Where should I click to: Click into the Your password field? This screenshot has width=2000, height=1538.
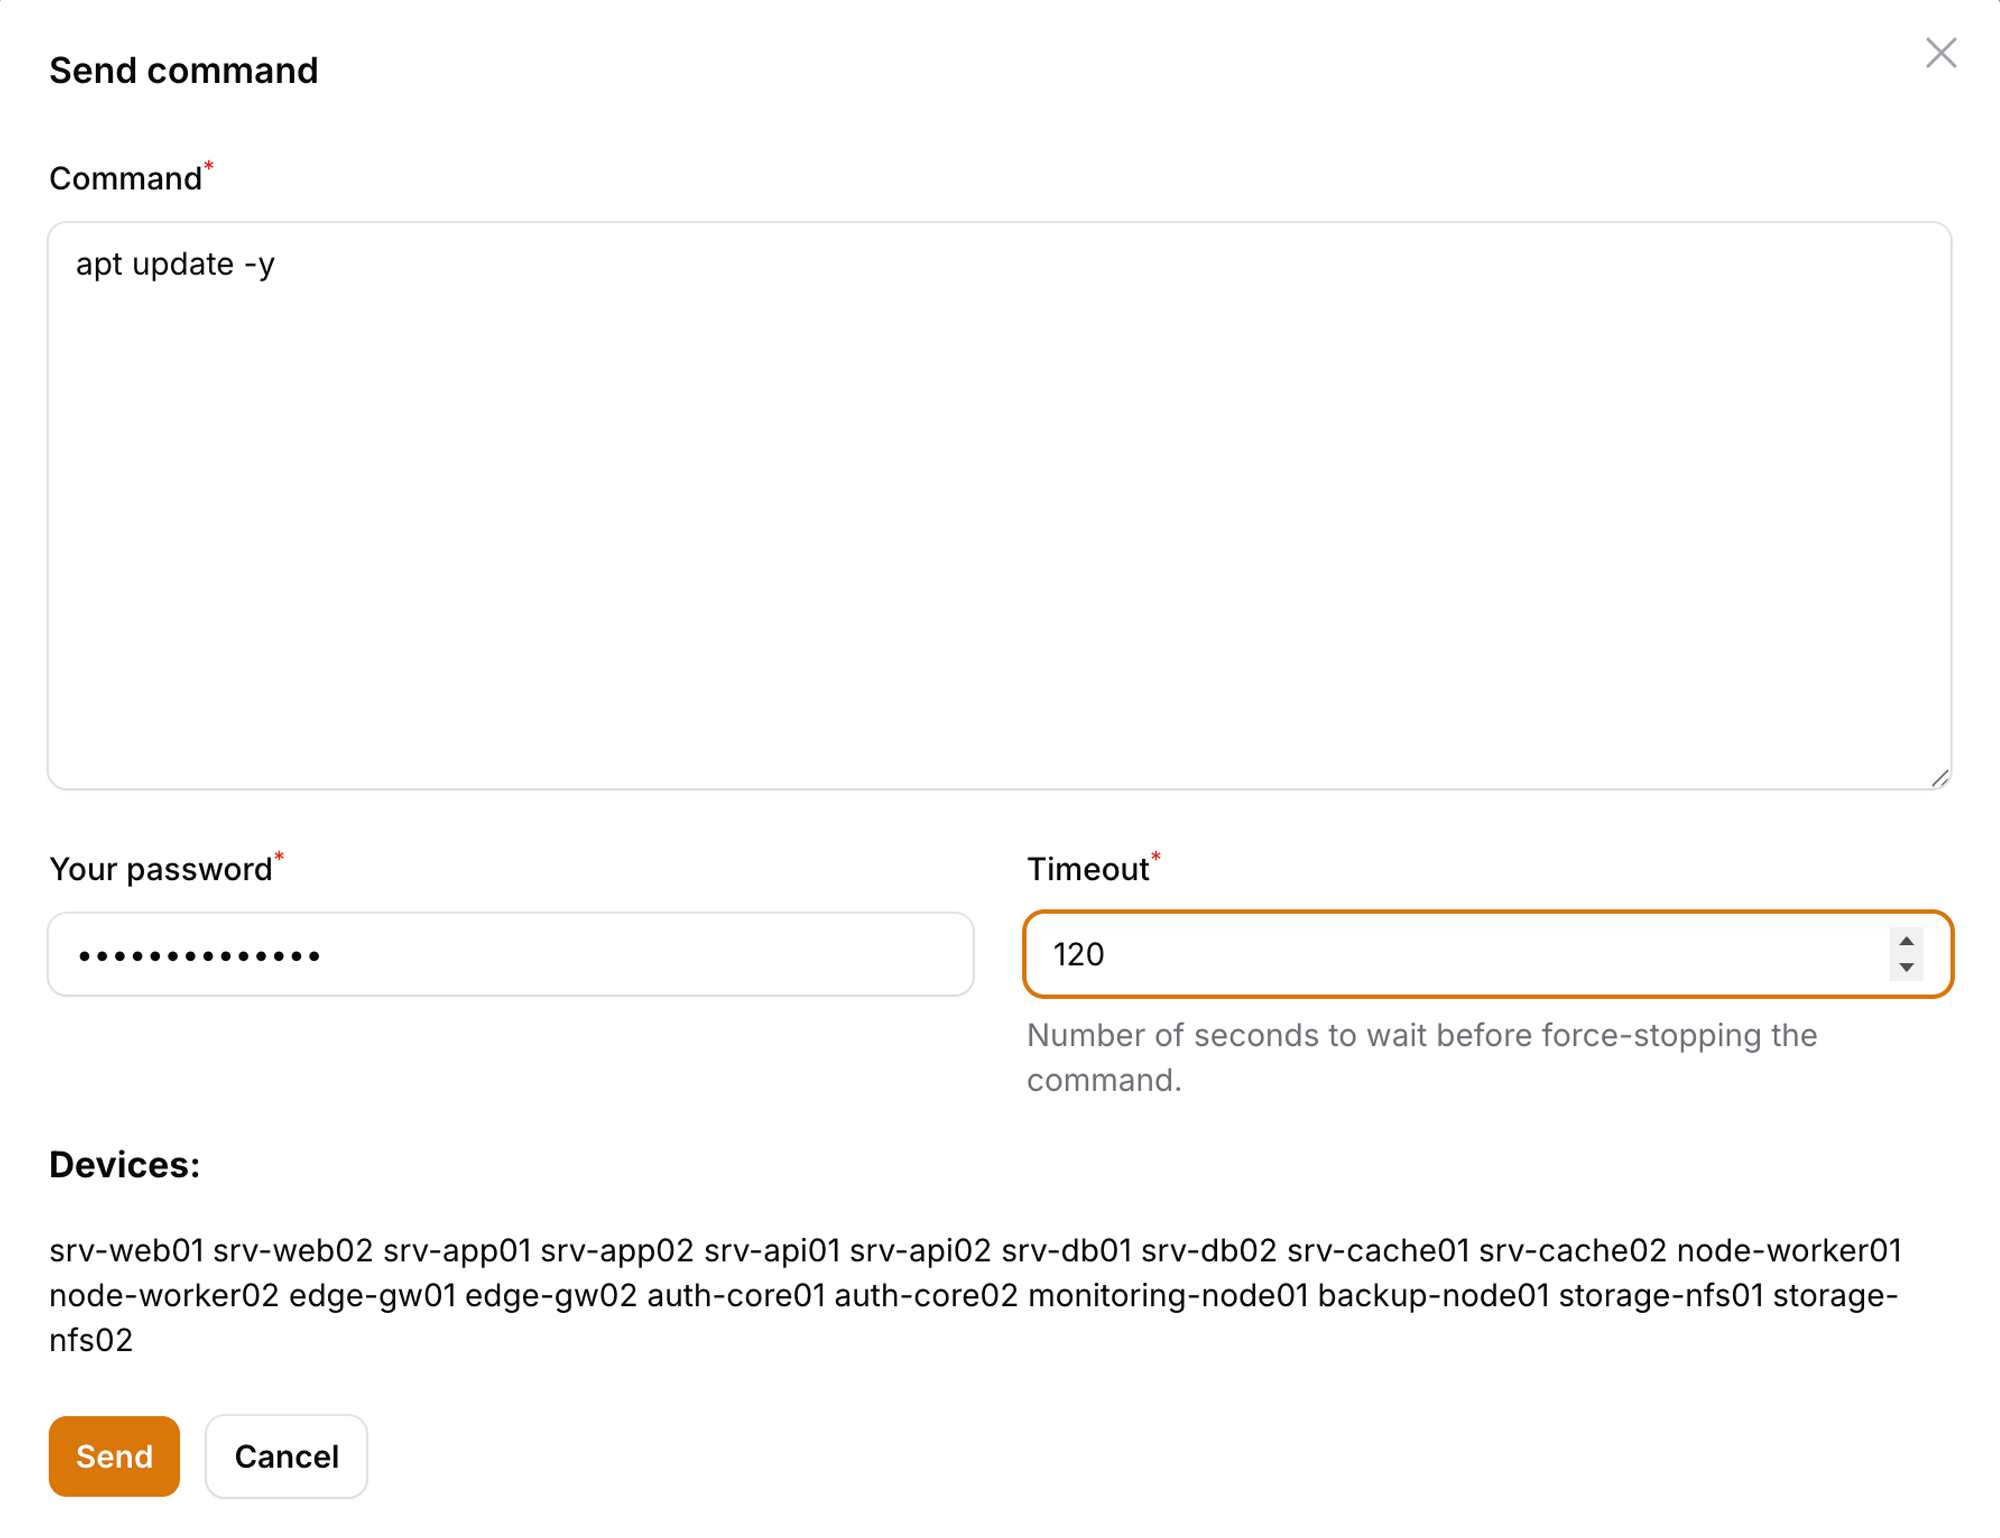pyautogui.click(x=510, y=954)
